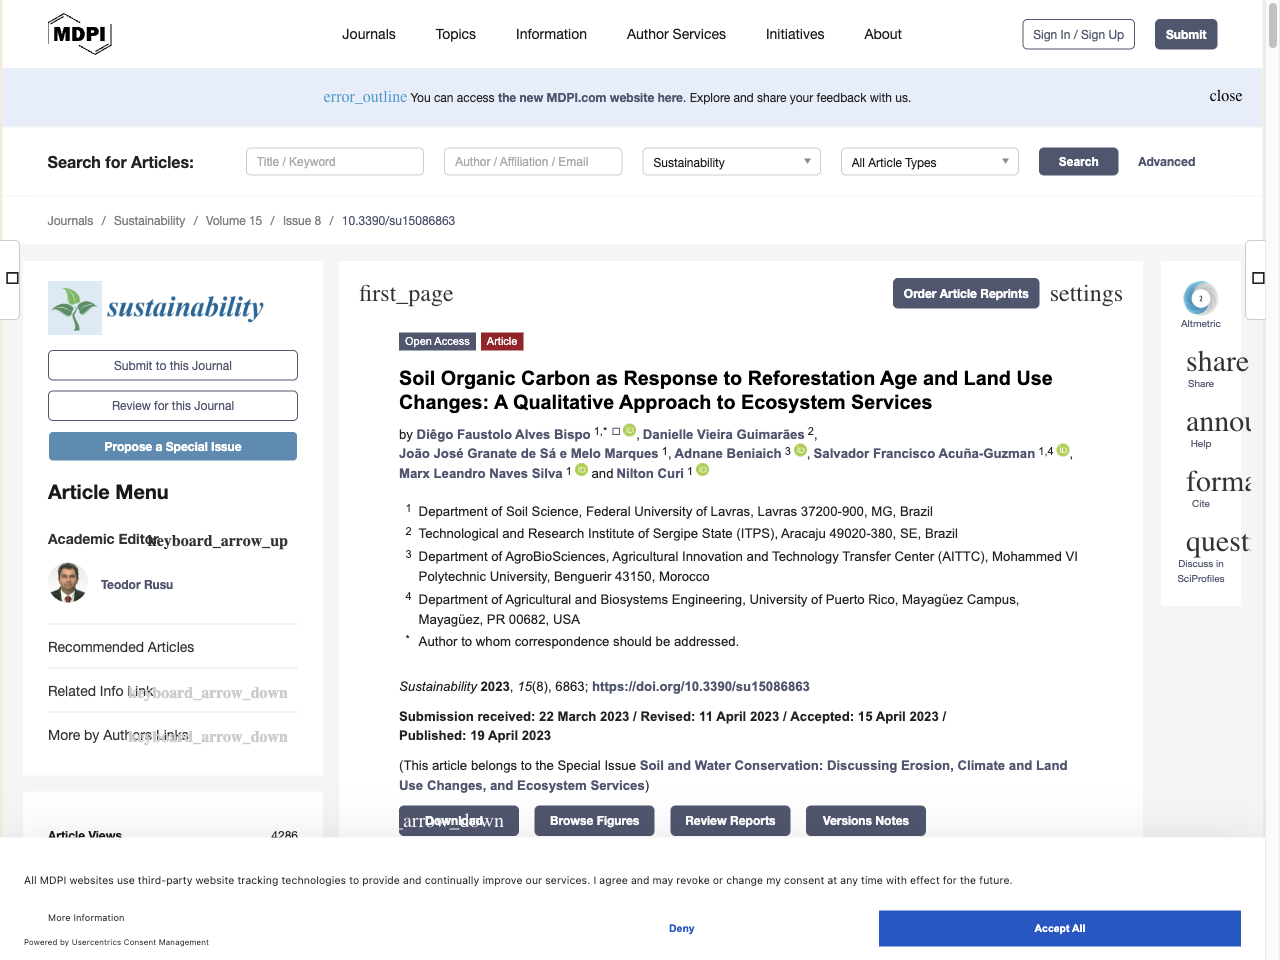
Task: Open the article DOI link
Action: point(700,687)
